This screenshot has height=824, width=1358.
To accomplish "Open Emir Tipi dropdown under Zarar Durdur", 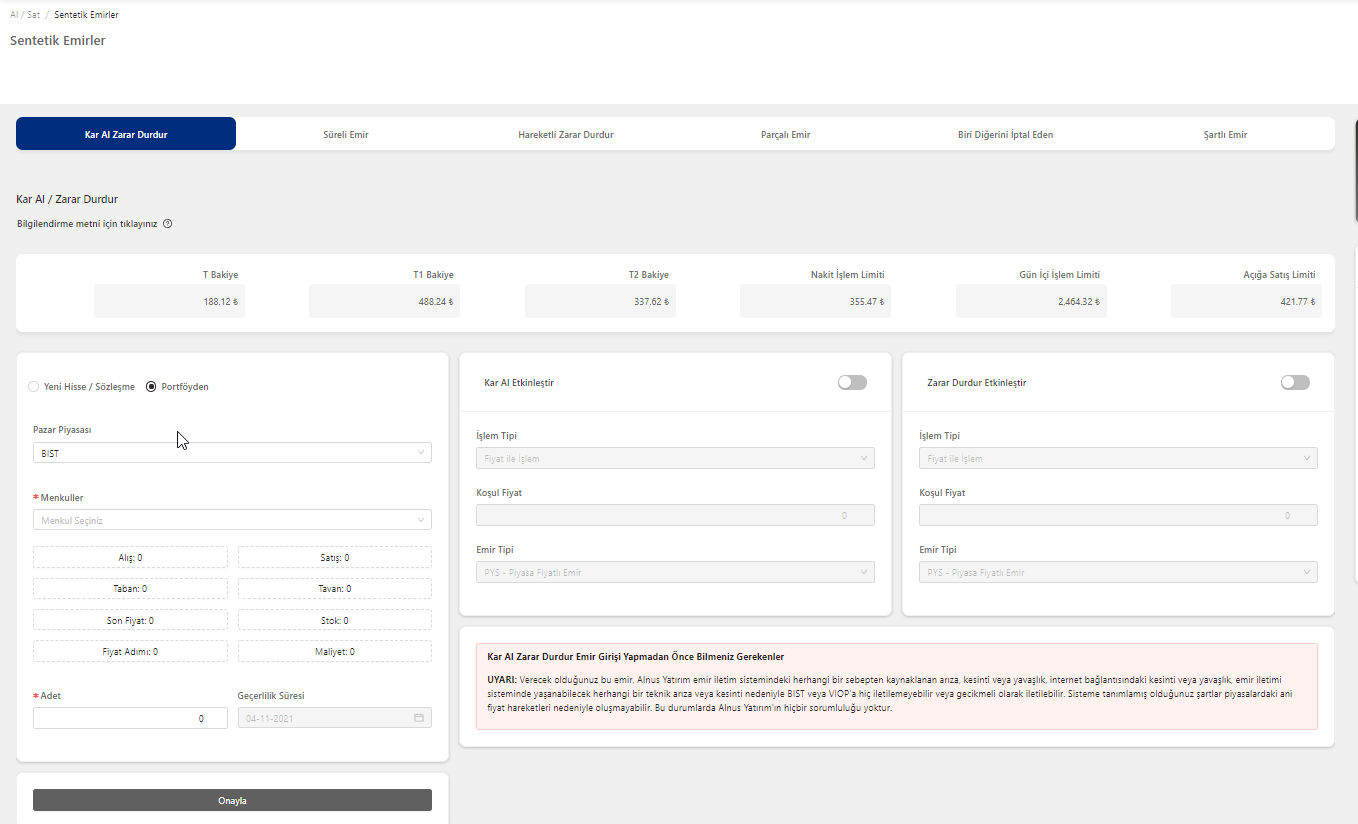I will [x=1117, y=573].
